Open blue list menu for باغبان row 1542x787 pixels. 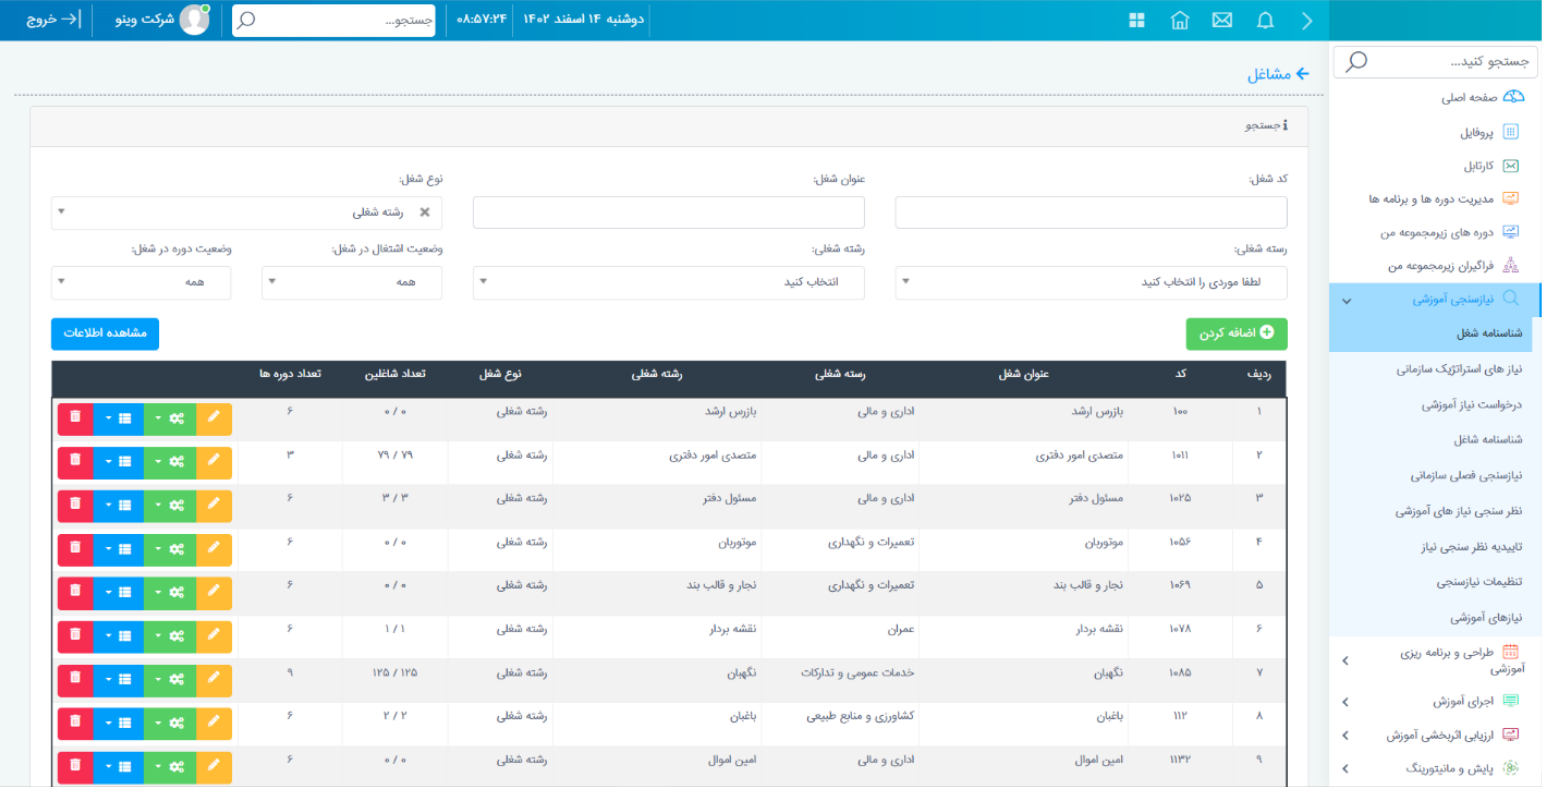coord(118,724)
